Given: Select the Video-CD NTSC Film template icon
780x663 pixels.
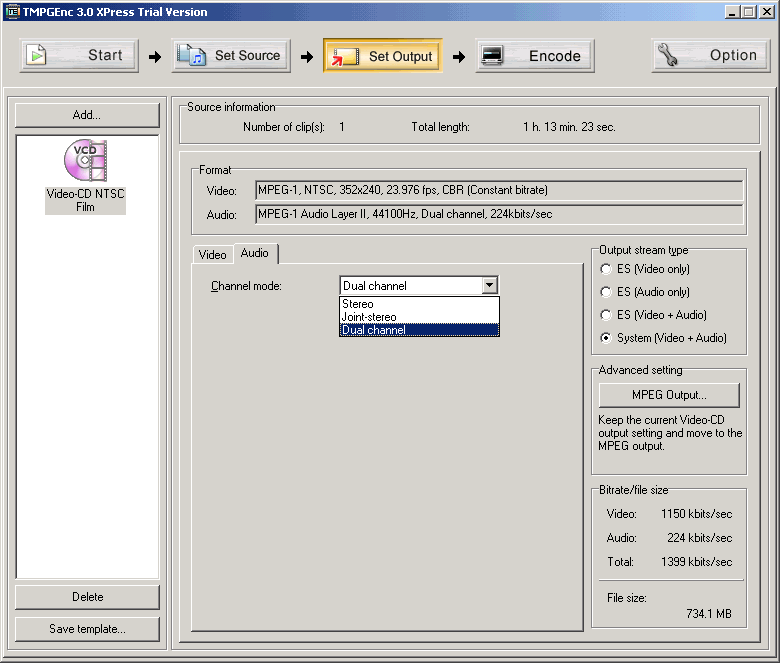Looking at the screenshot, I should 85,162.
